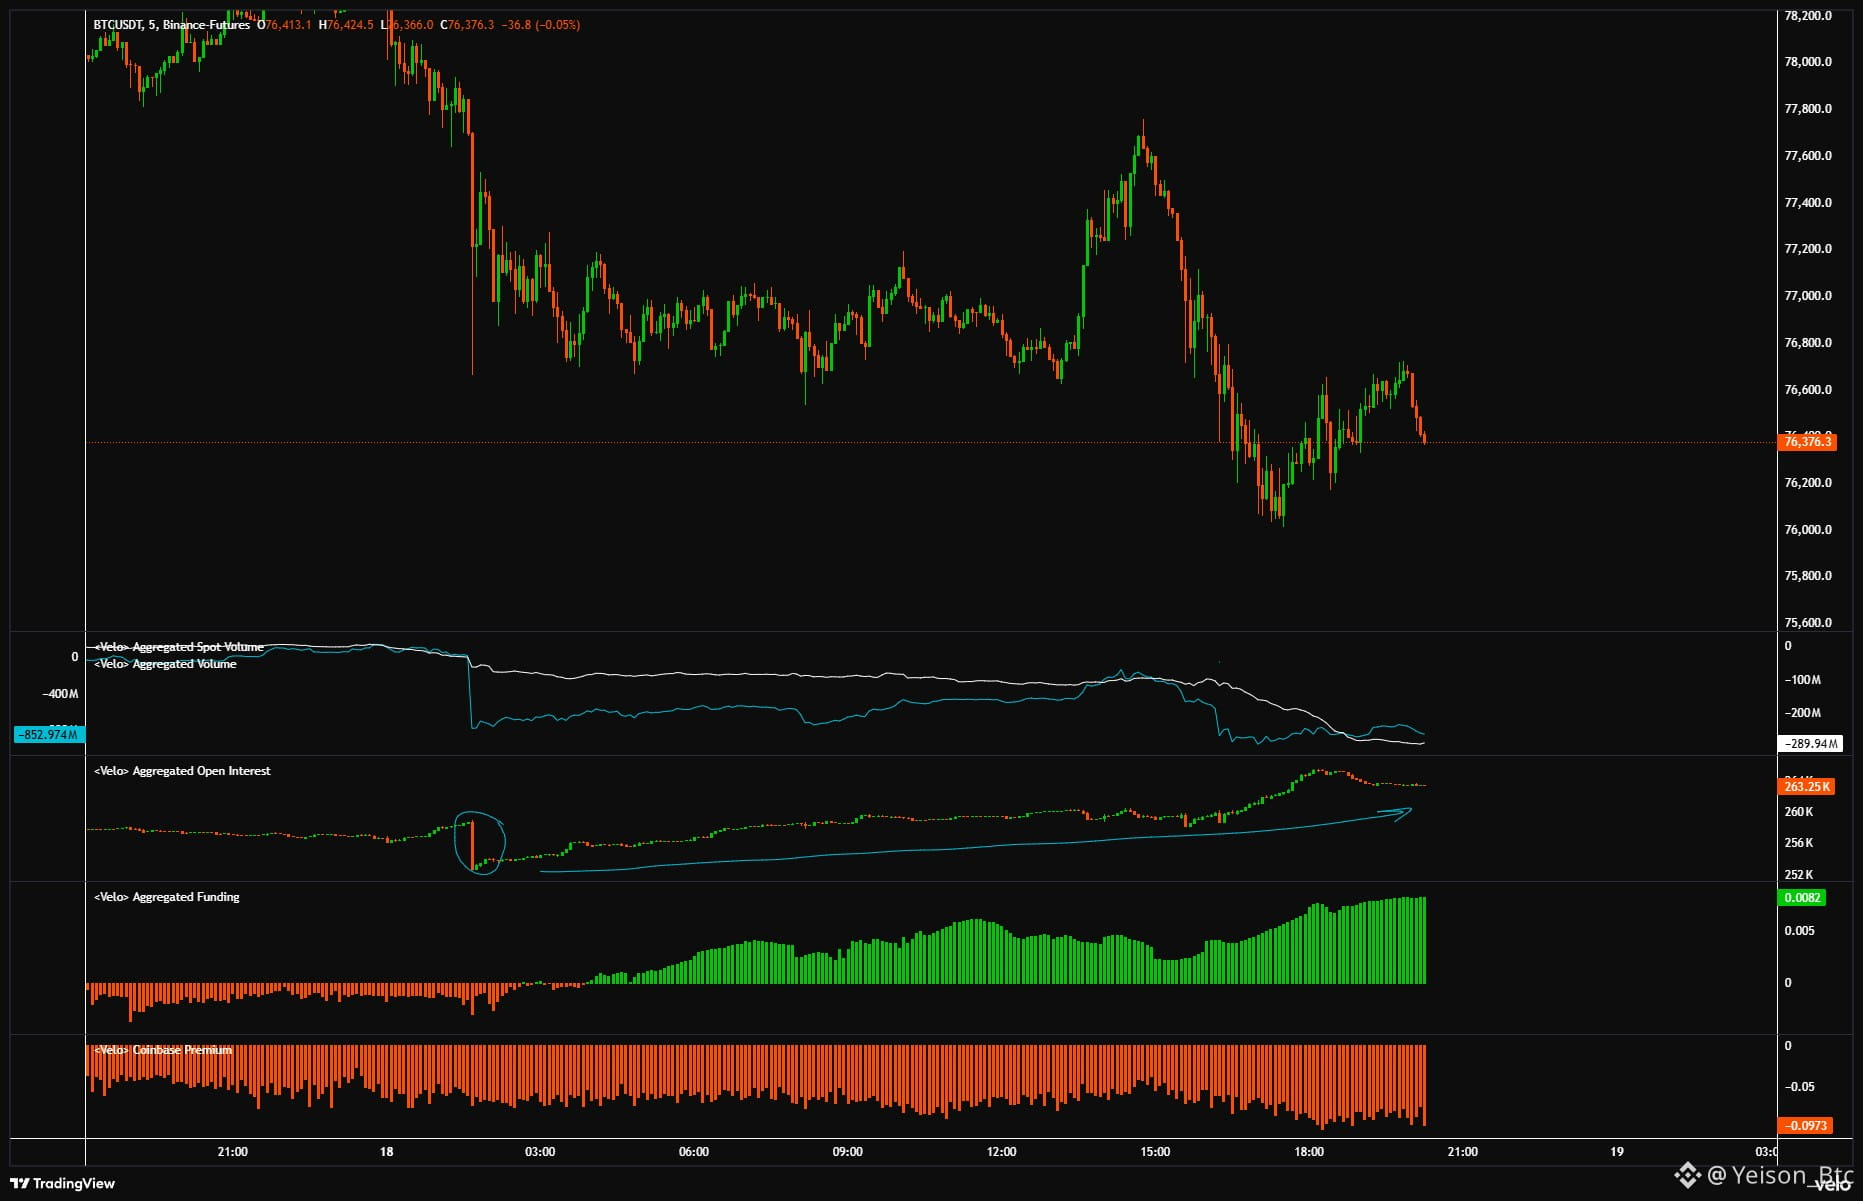Select the Velo Aggregated Funding indicator label
The height and width of the screenshot is (1201, 1863).
click(167, 897)
